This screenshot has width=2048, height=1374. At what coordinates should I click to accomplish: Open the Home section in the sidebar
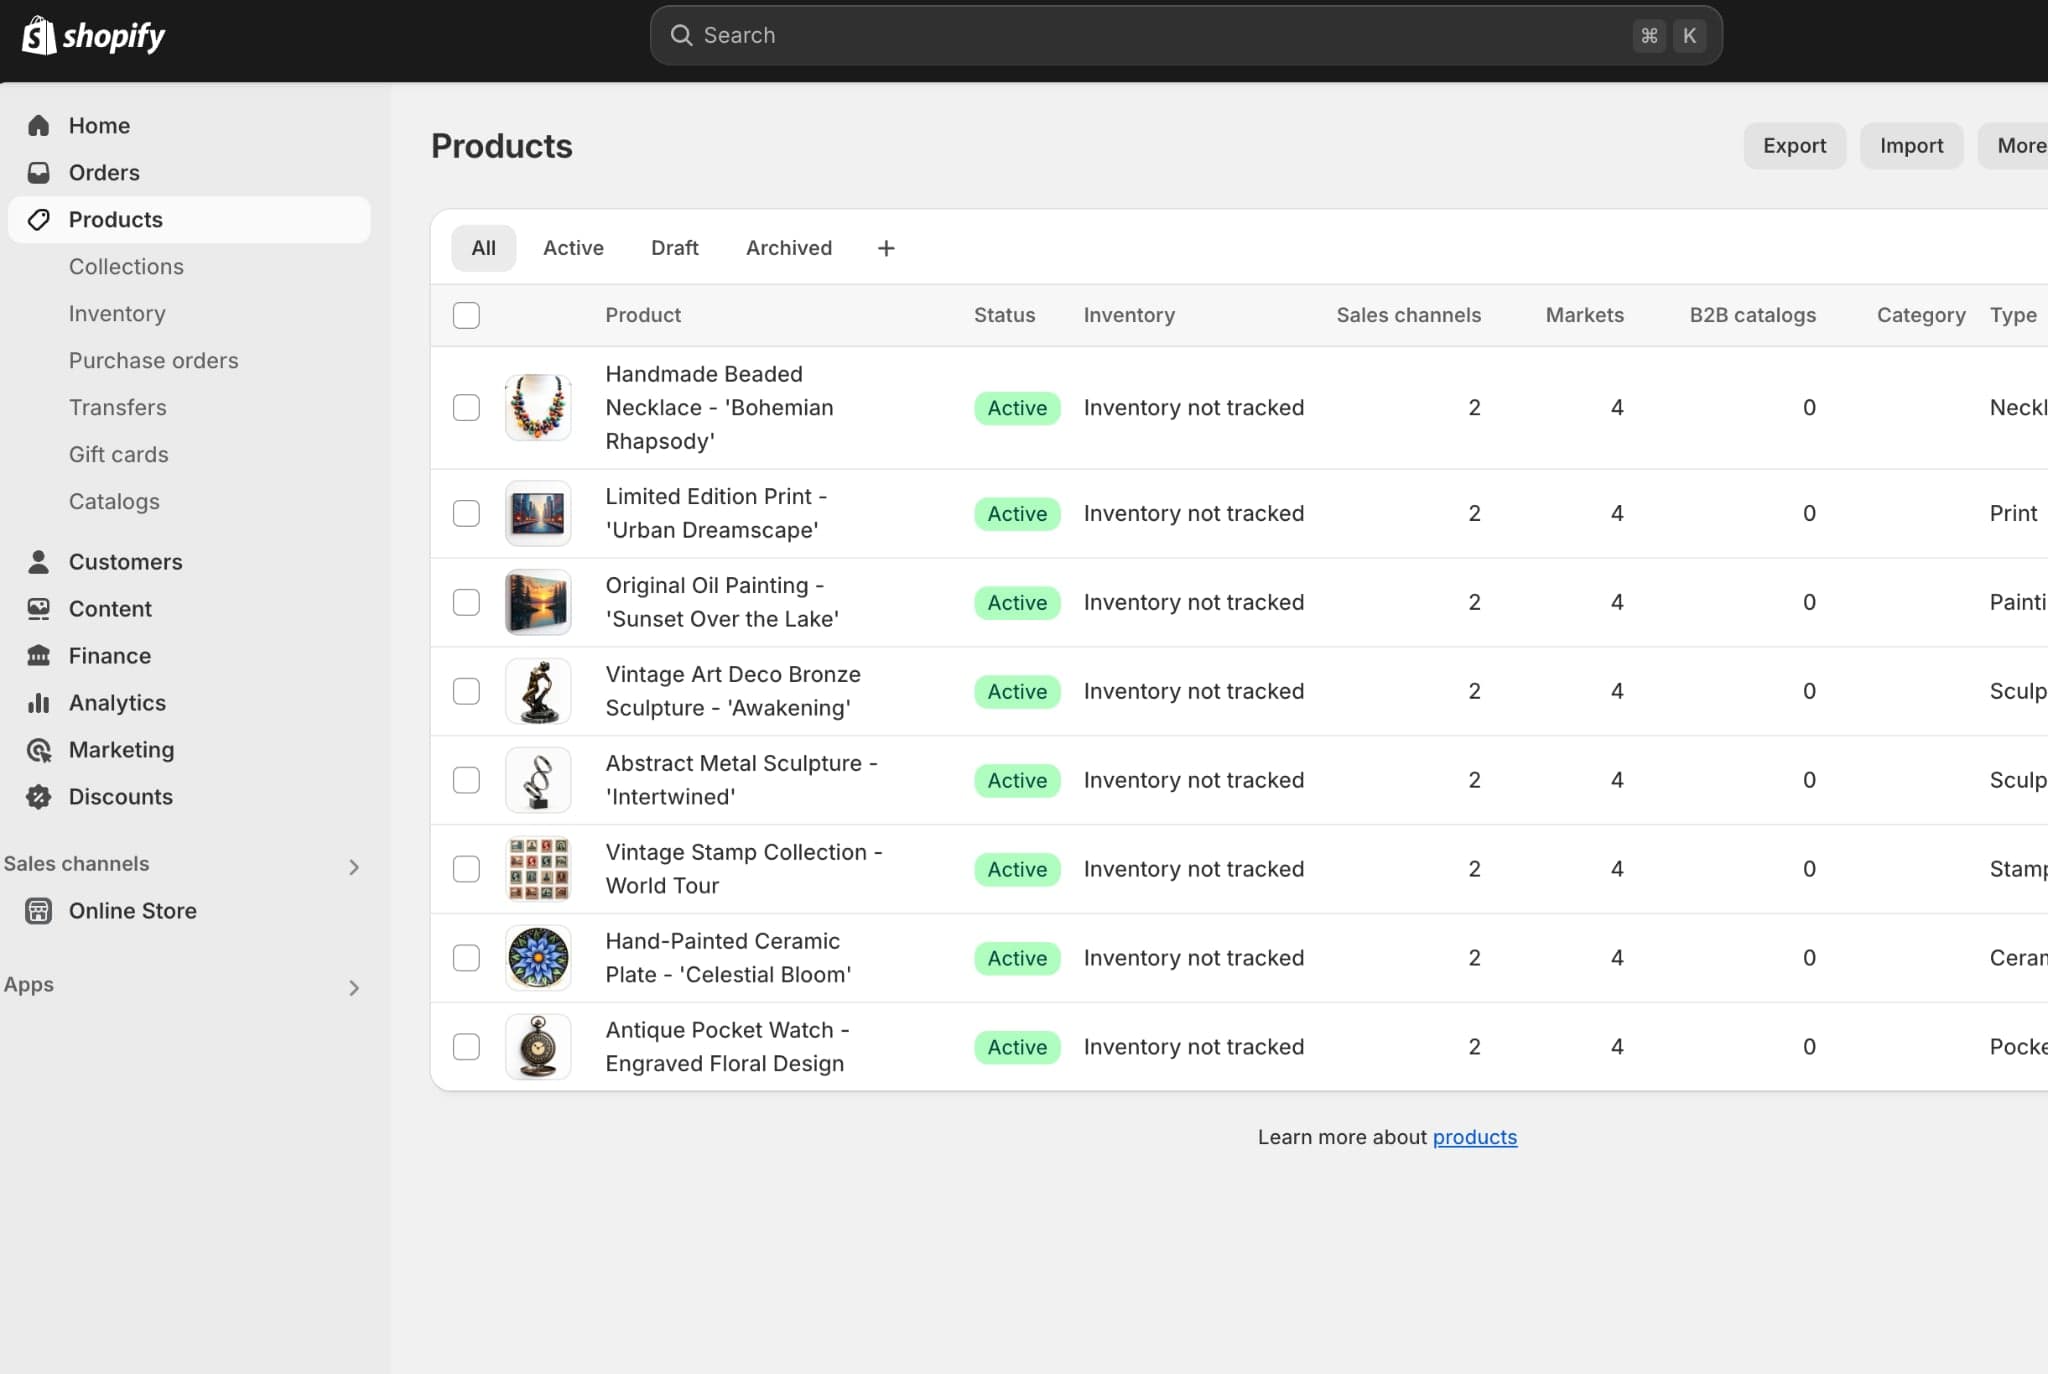[99, 125]
